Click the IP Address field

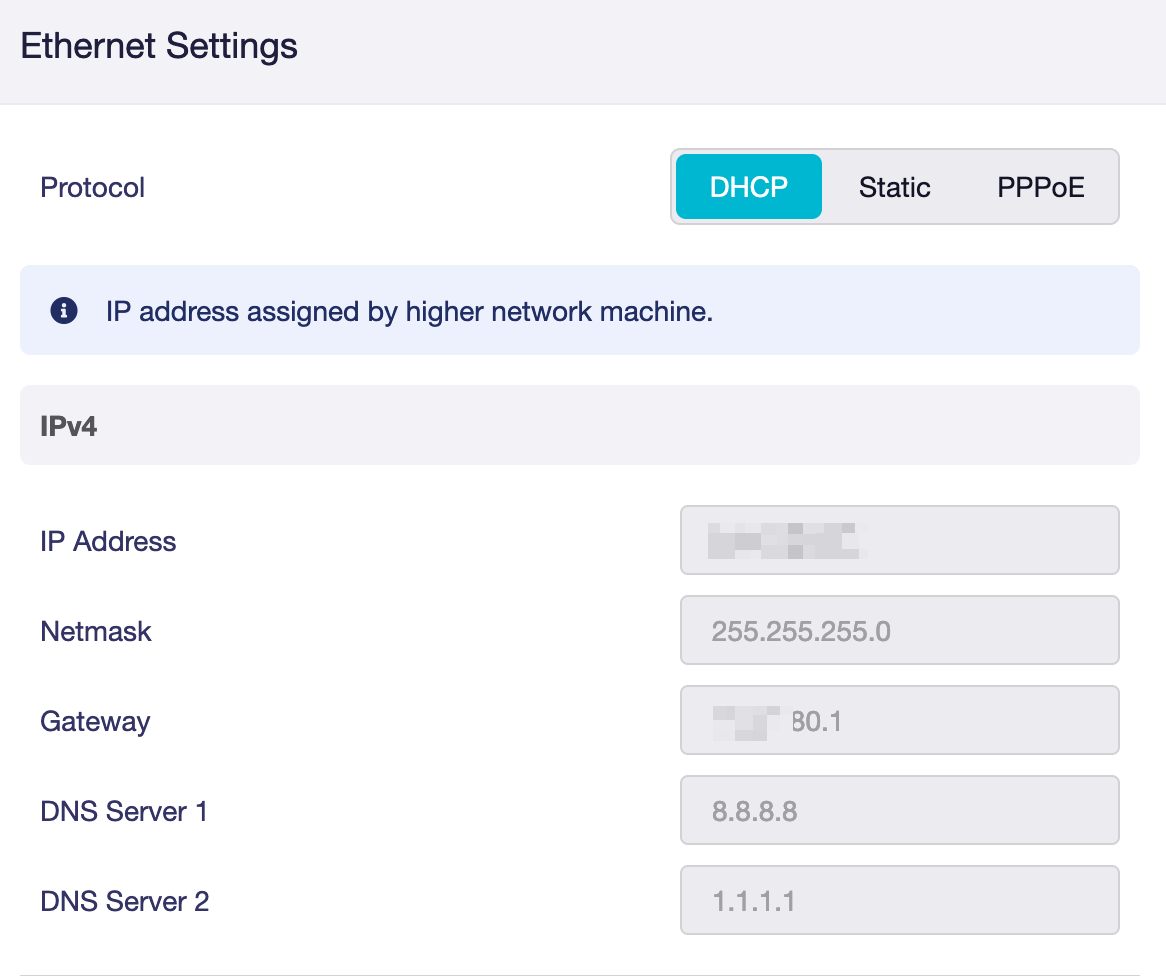[x=900, y=540]
